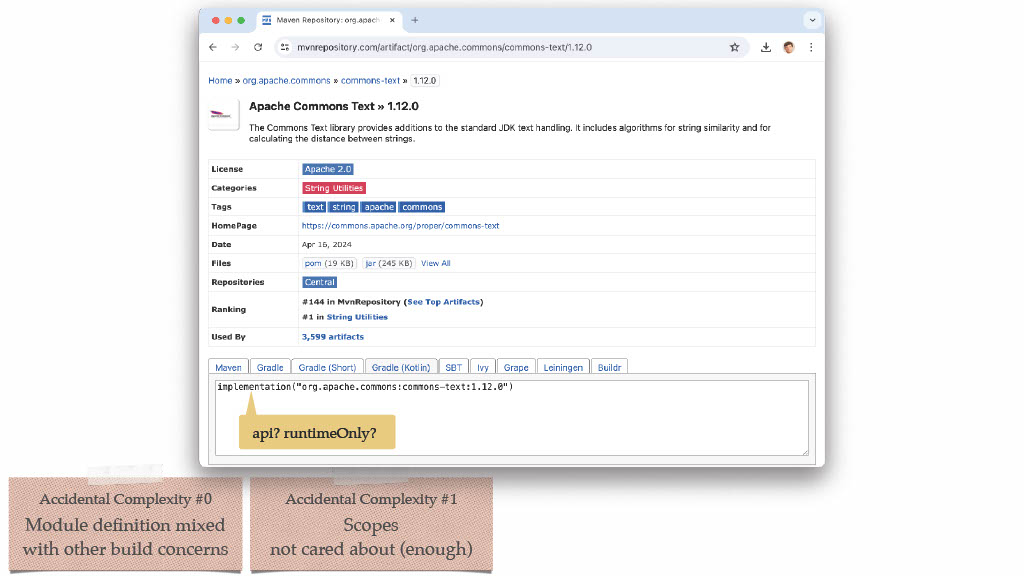
Task: Open the downloads icon in toolbar
Action: (766, 47)
